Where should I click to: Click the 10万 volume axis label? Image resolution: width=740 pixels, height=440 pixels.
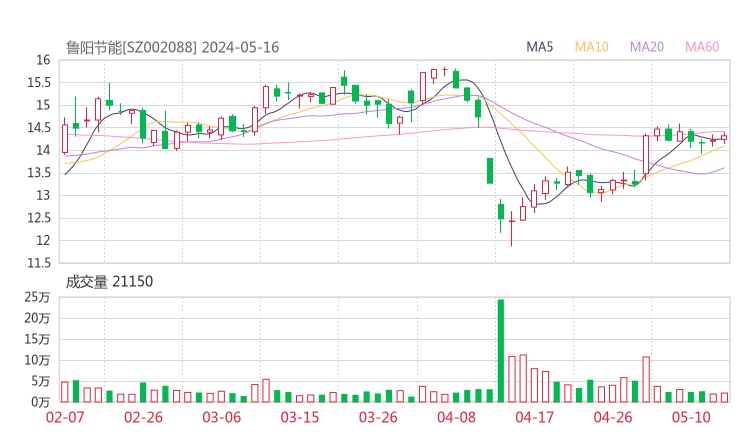click(x=37, y=360)
